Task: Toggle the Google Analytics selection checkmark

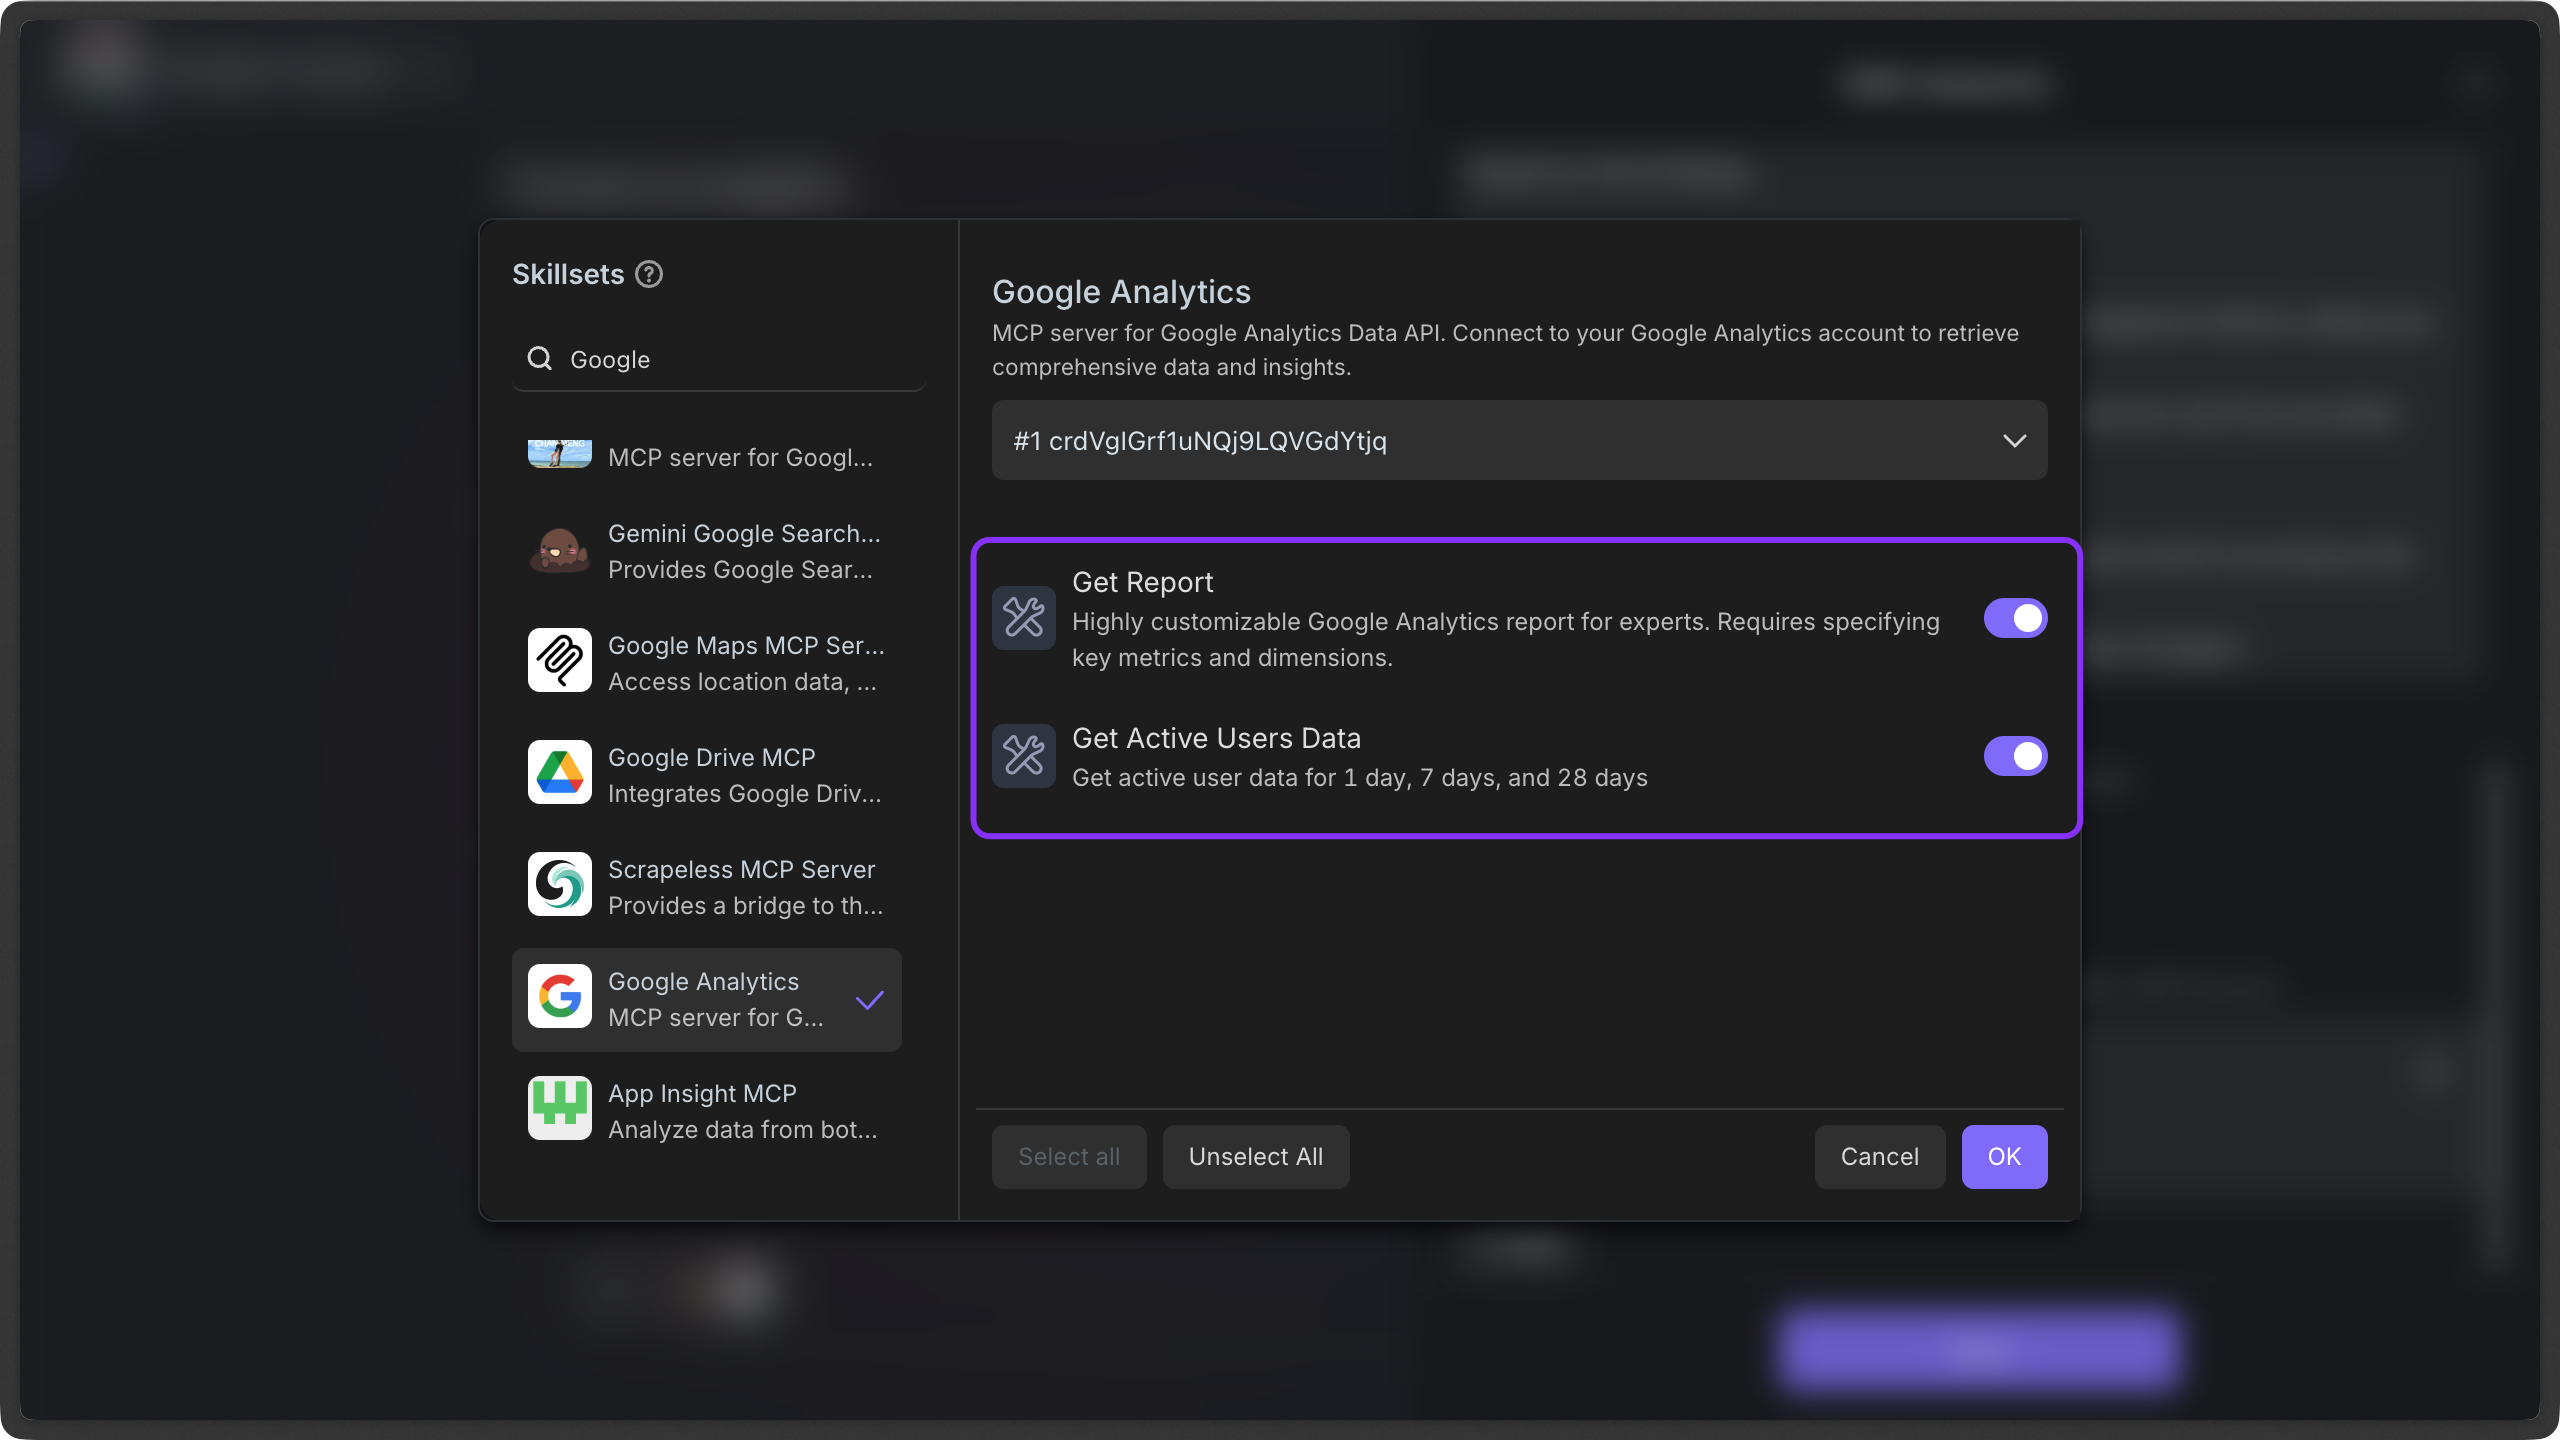Action: 869,1000
